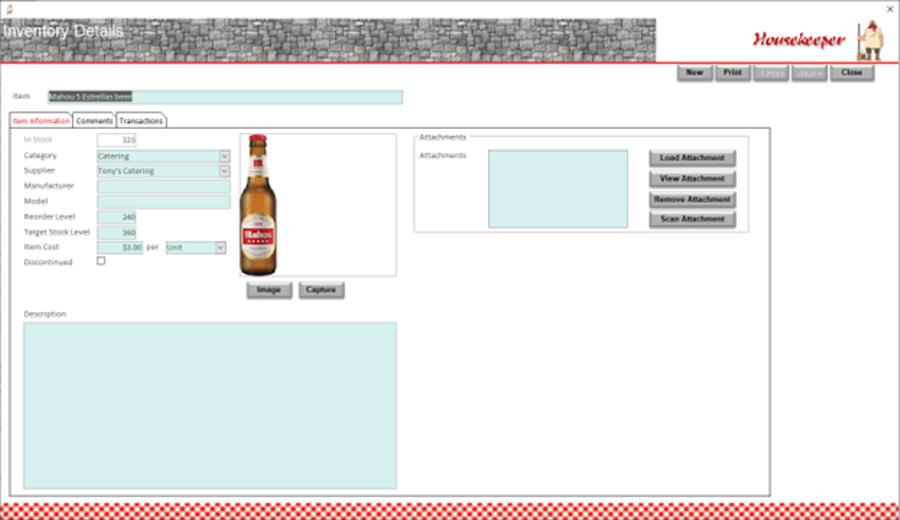Click the Mahou beer bottle image
The height and width of the screenshot is (520, 900).
[x=258, y=205]
